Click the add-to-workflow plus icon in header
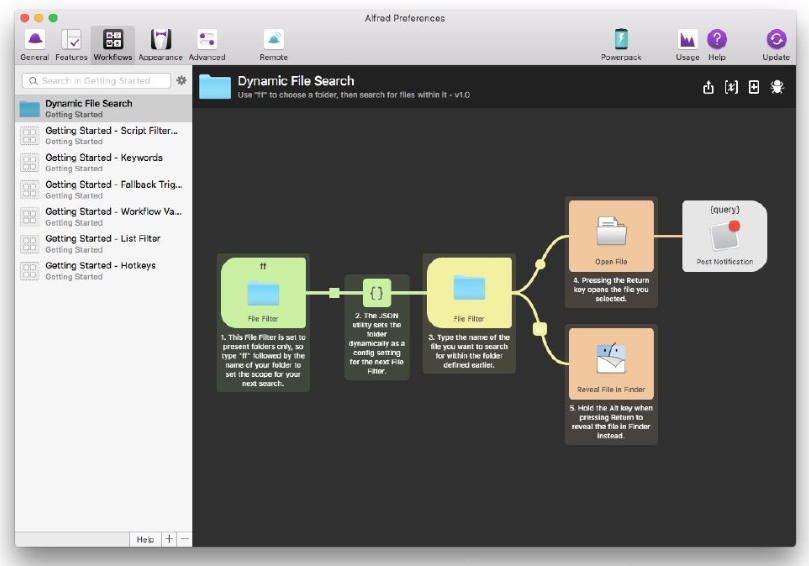 [x=754, y=87]
